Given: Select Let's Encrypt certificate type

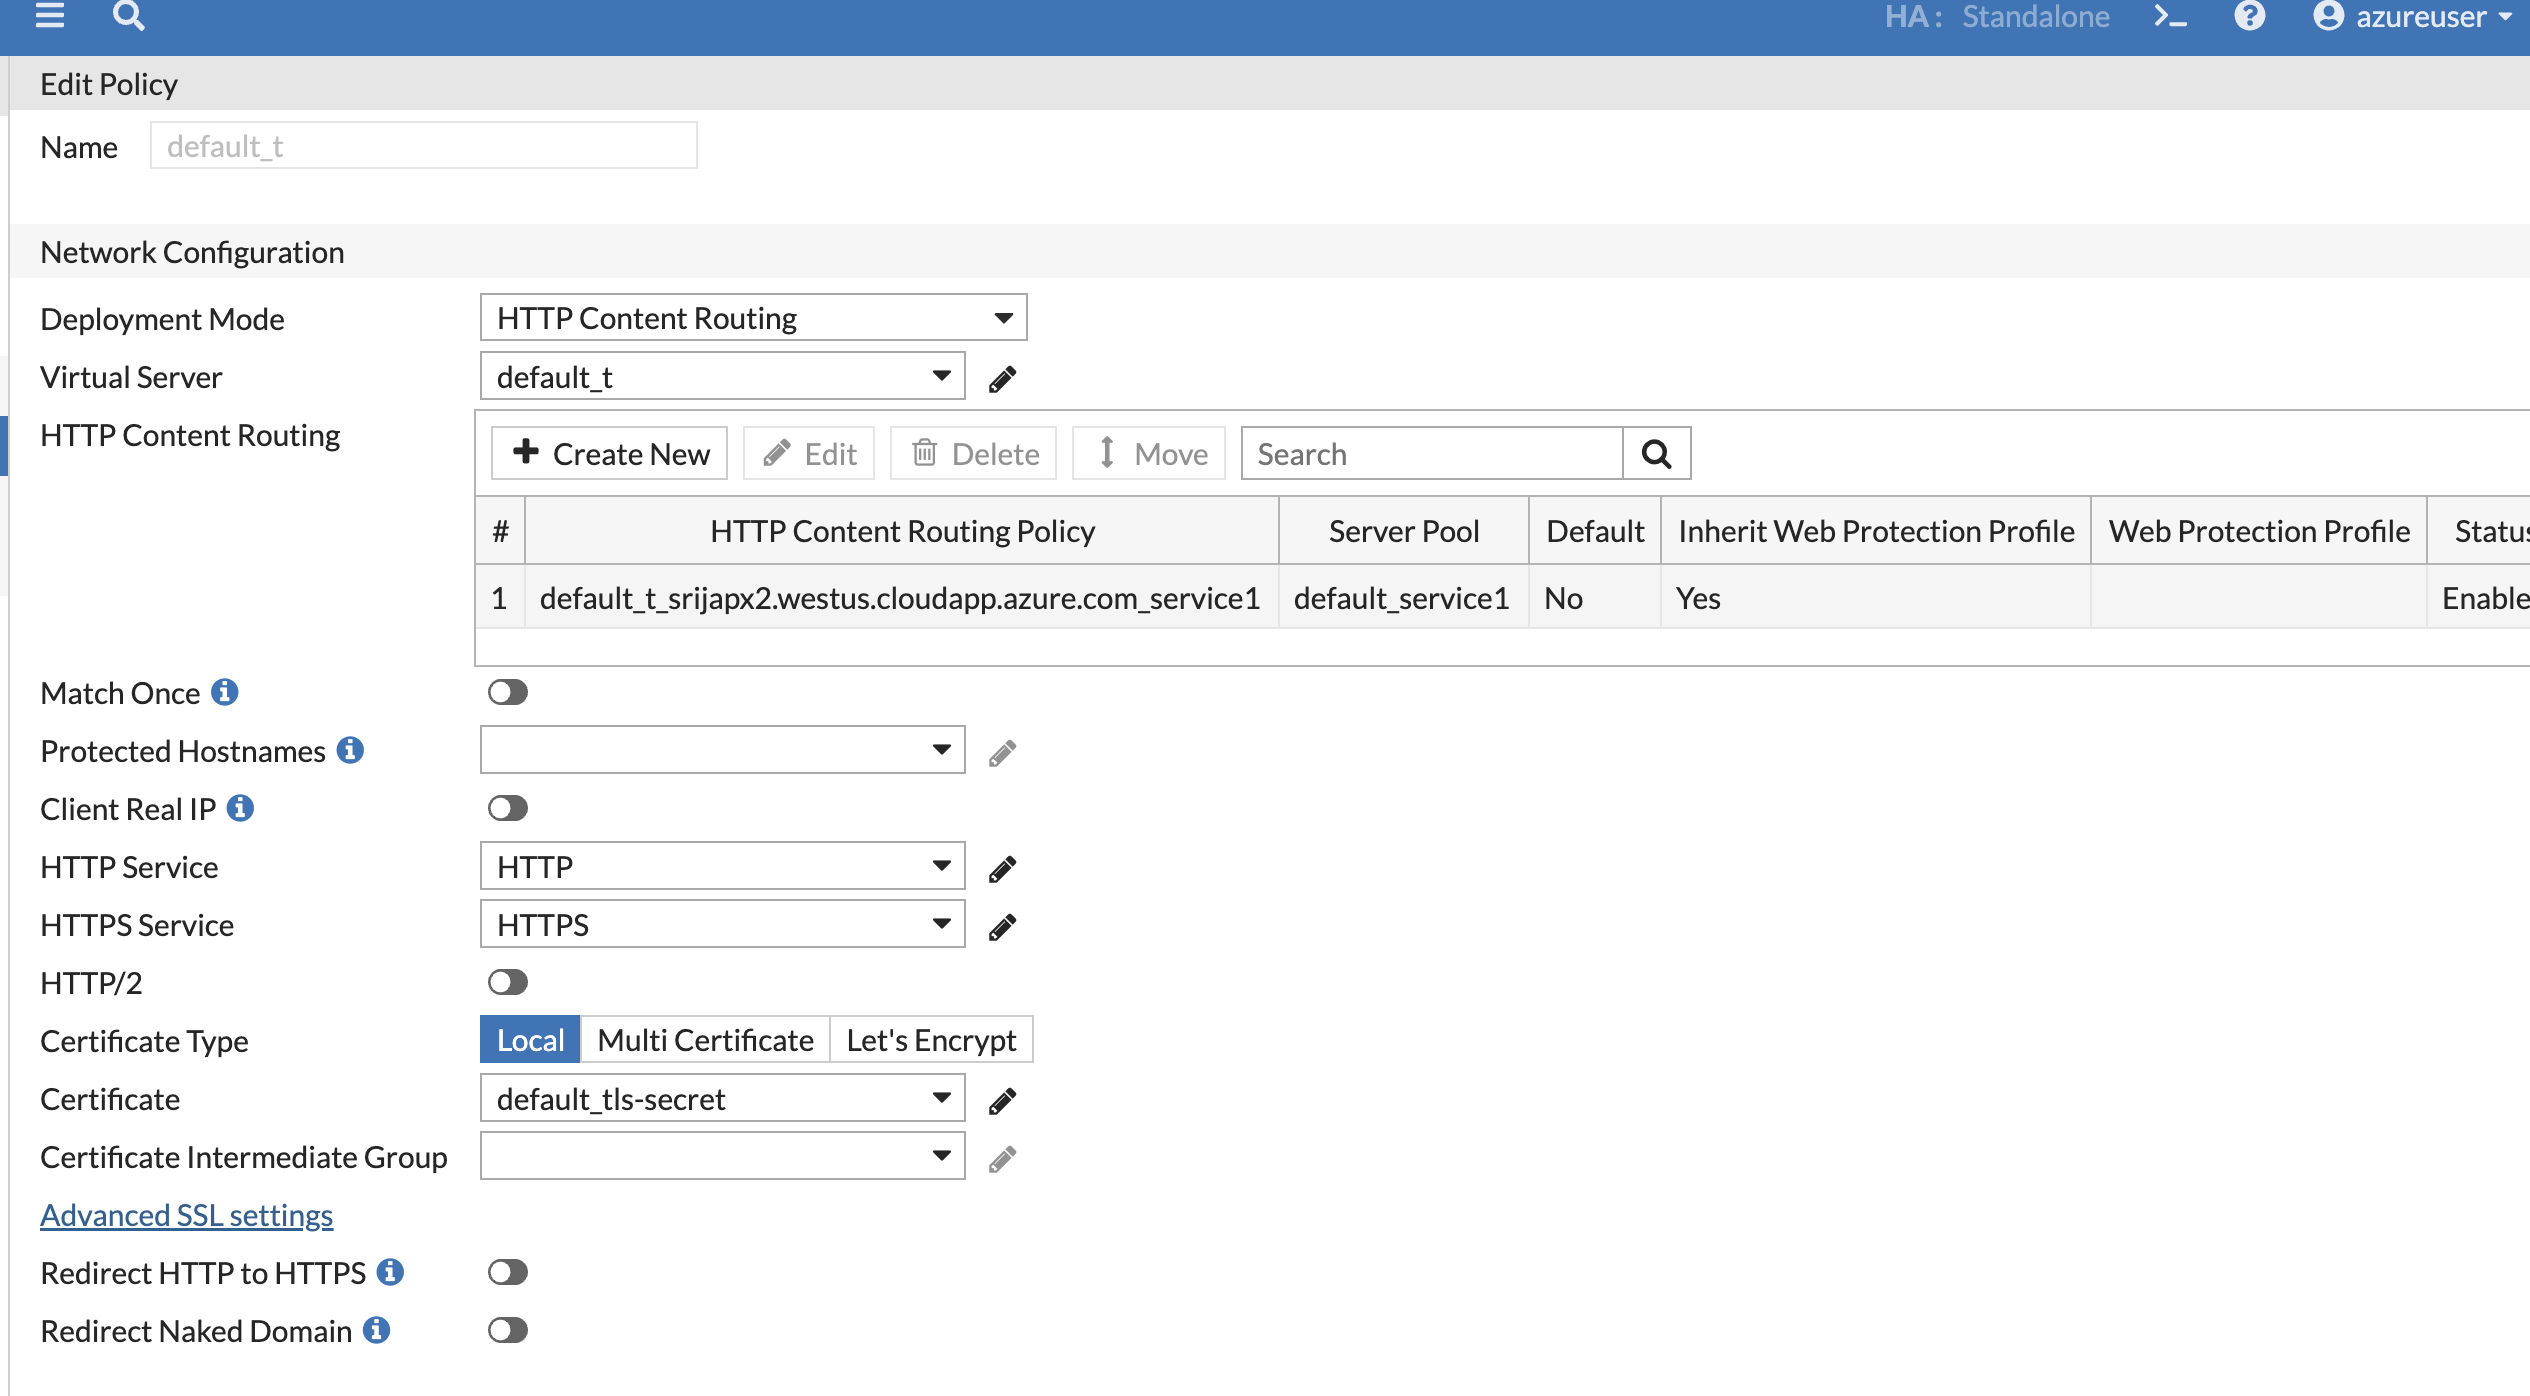Looking at the screenshot, I should pos(931,1040).
